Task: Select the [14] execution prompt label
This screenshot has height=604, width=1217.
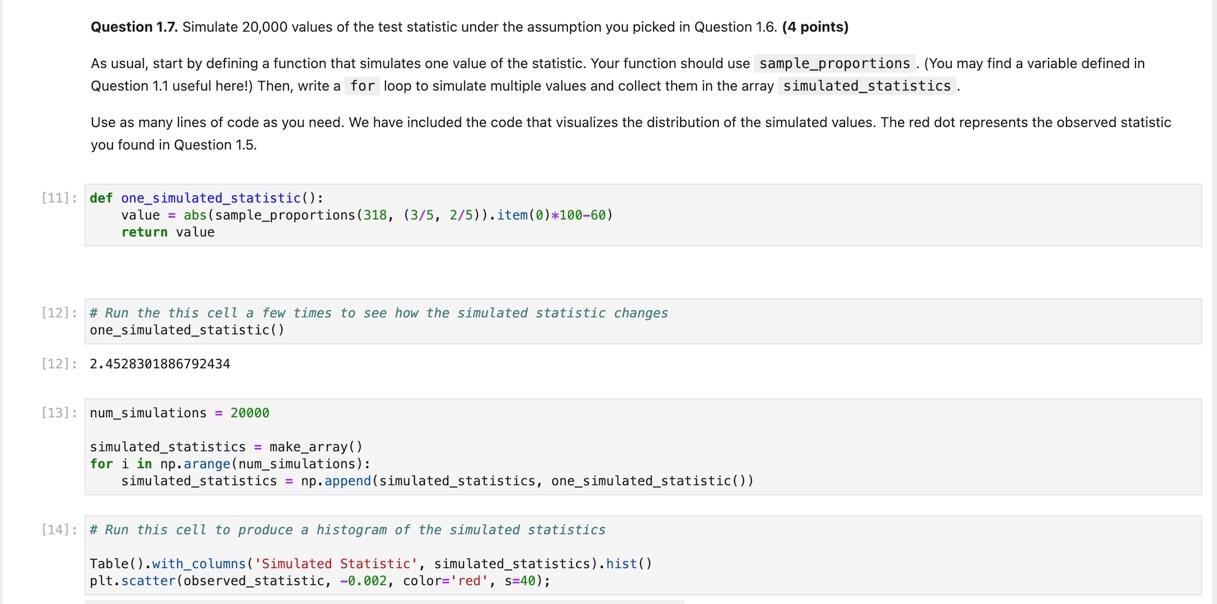Action: tap(59, 530)
